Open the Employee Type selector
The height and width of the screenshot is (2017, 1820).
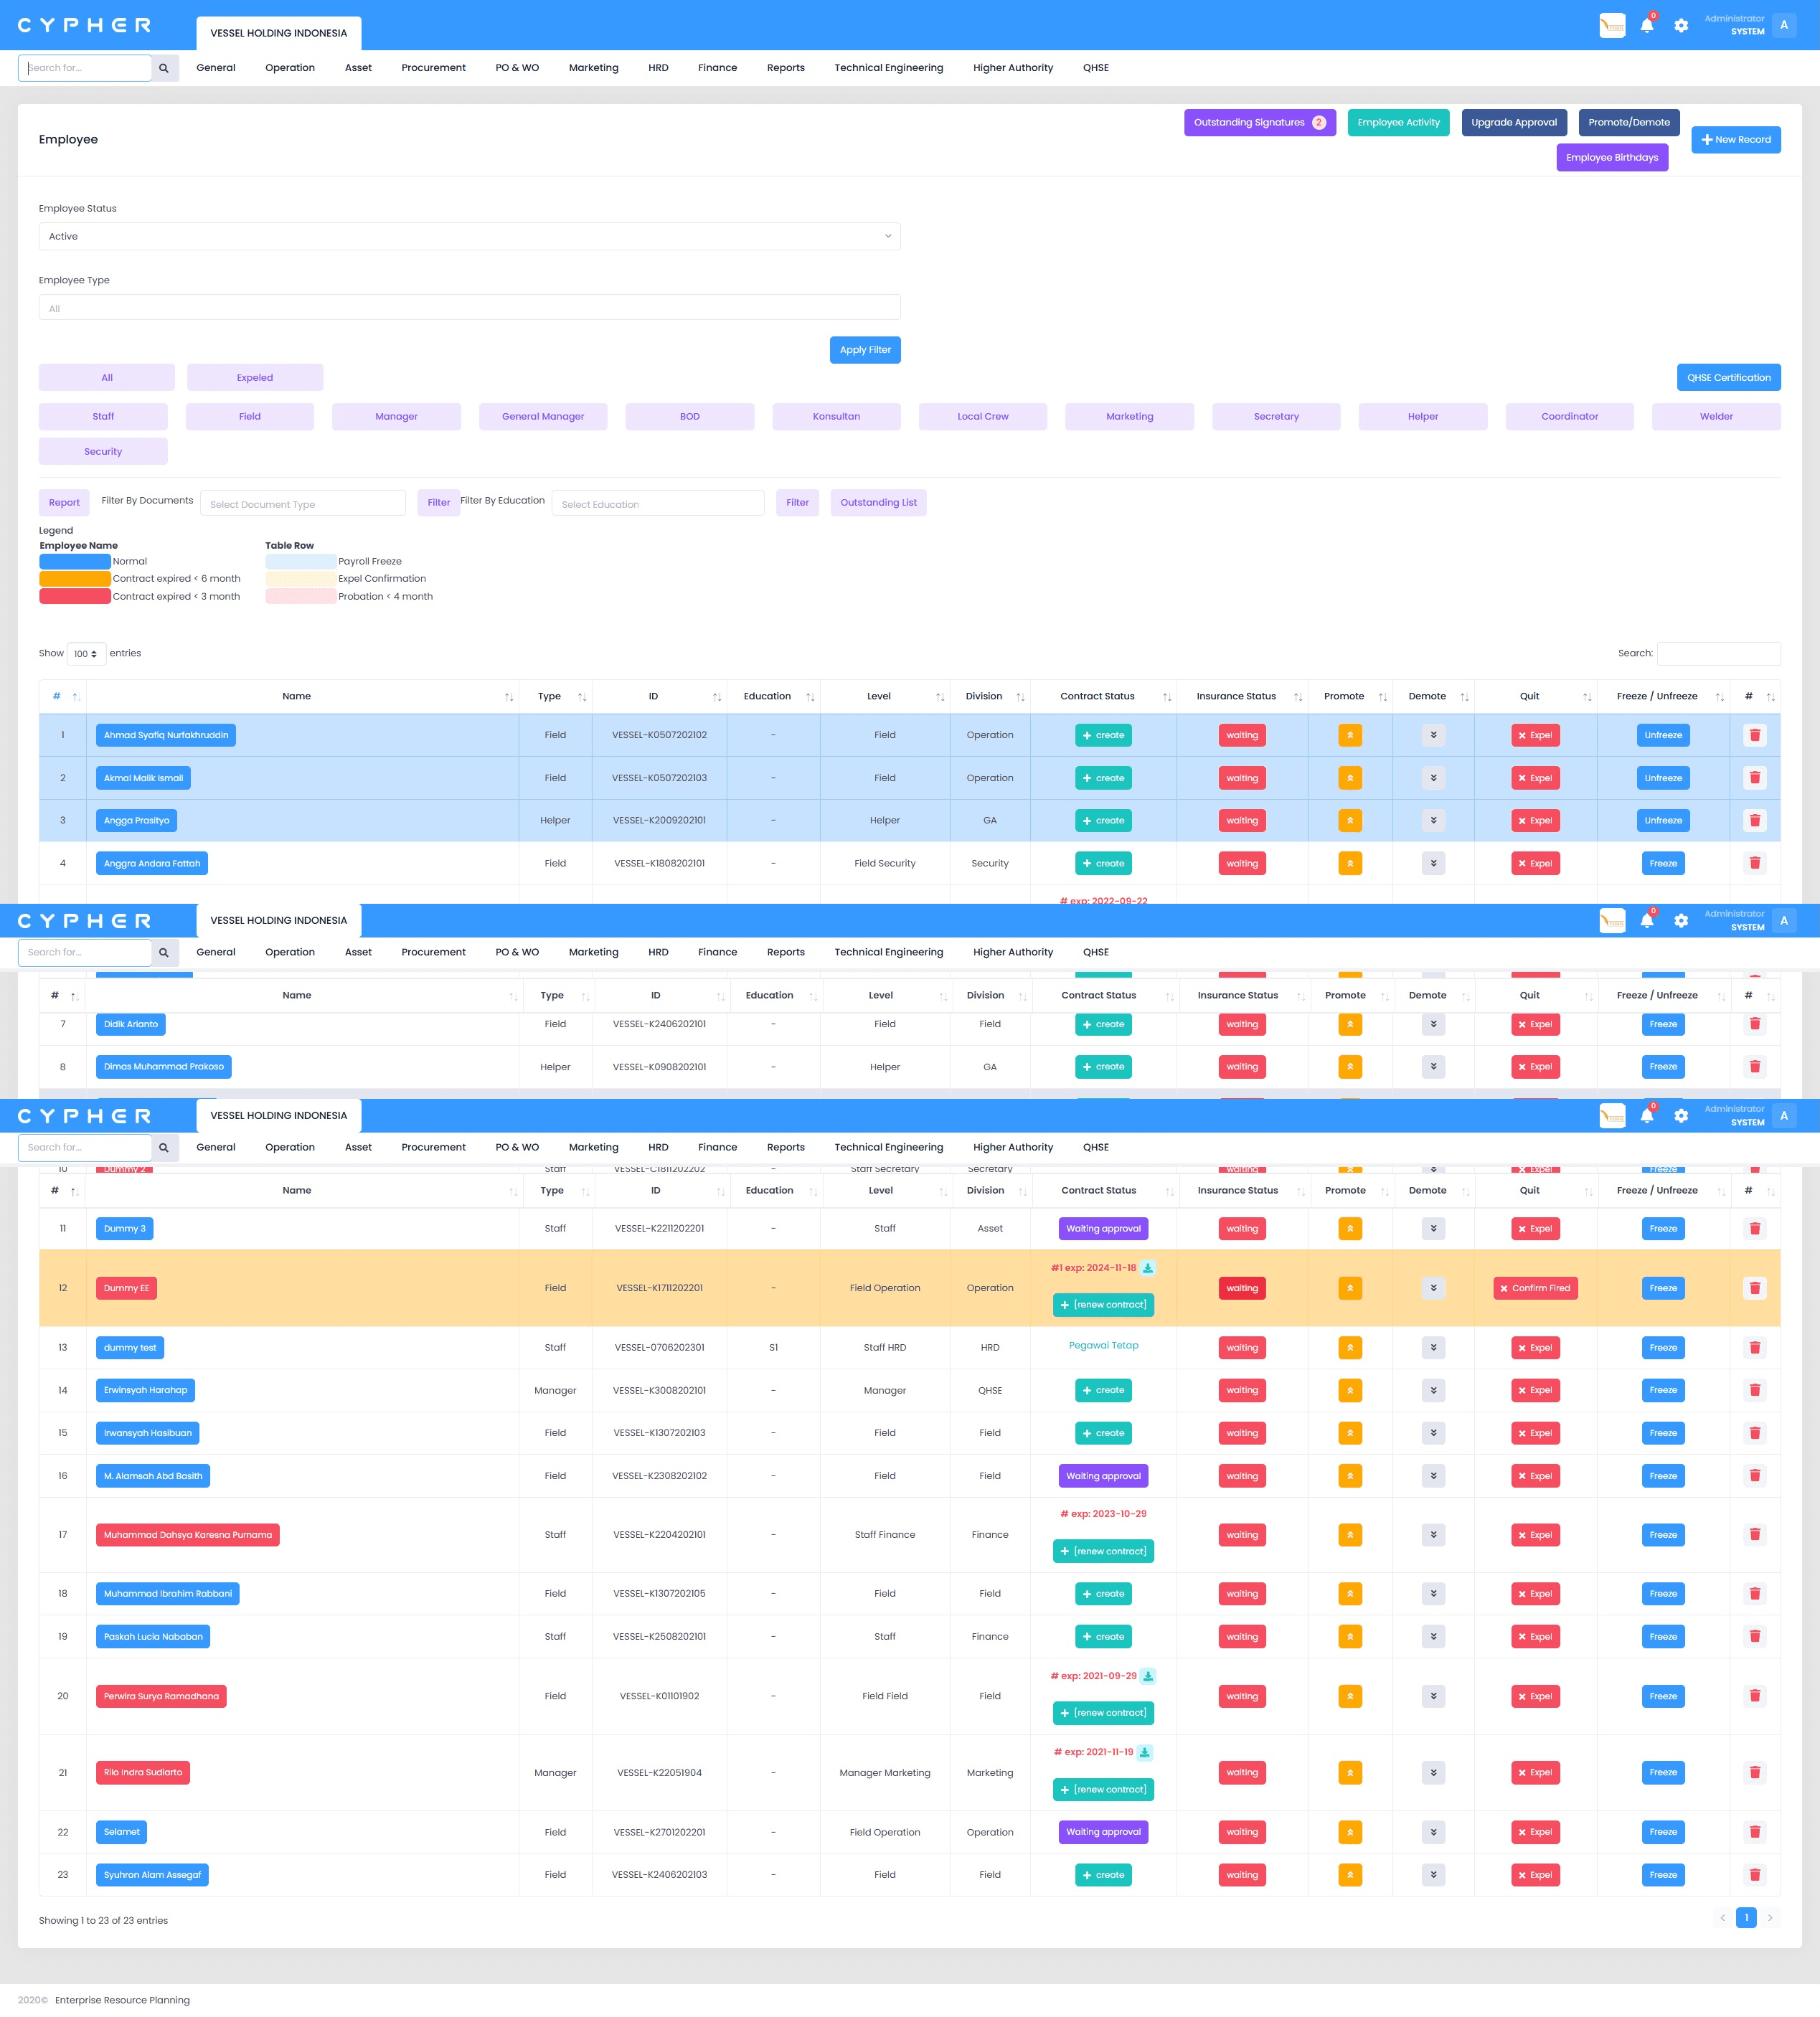469,308
